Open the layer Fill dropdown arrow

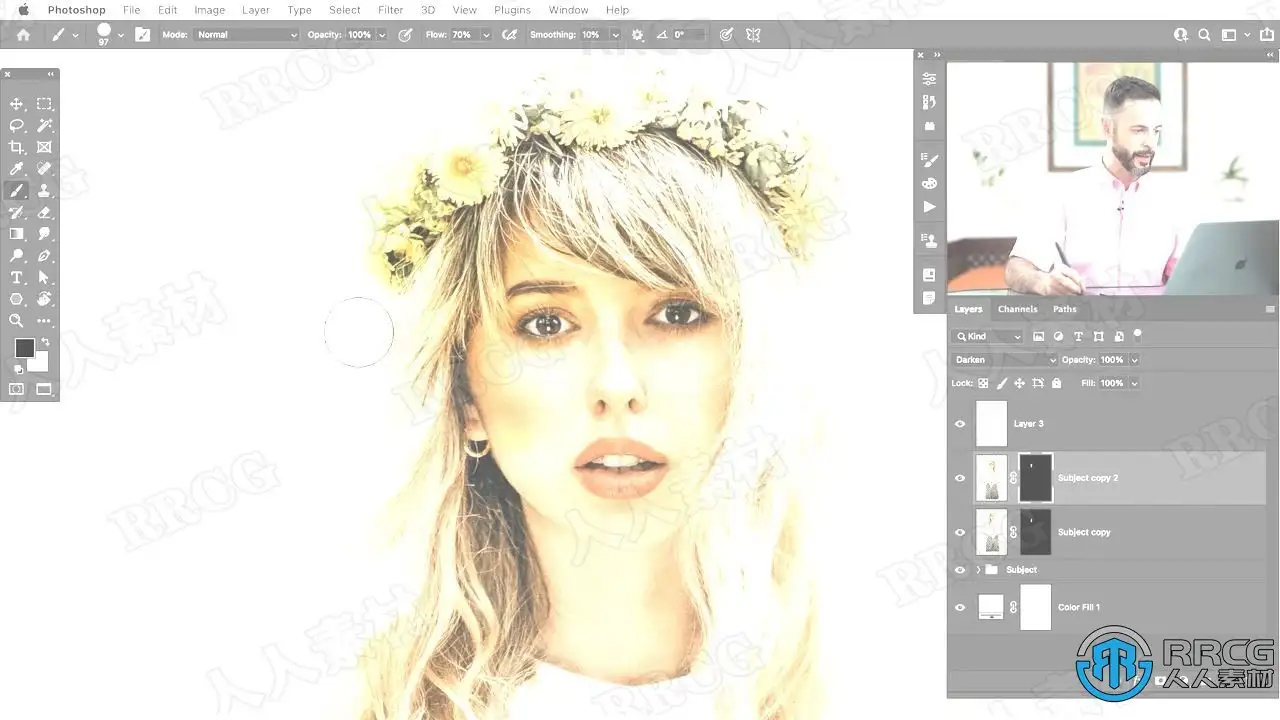point(1134,383)
